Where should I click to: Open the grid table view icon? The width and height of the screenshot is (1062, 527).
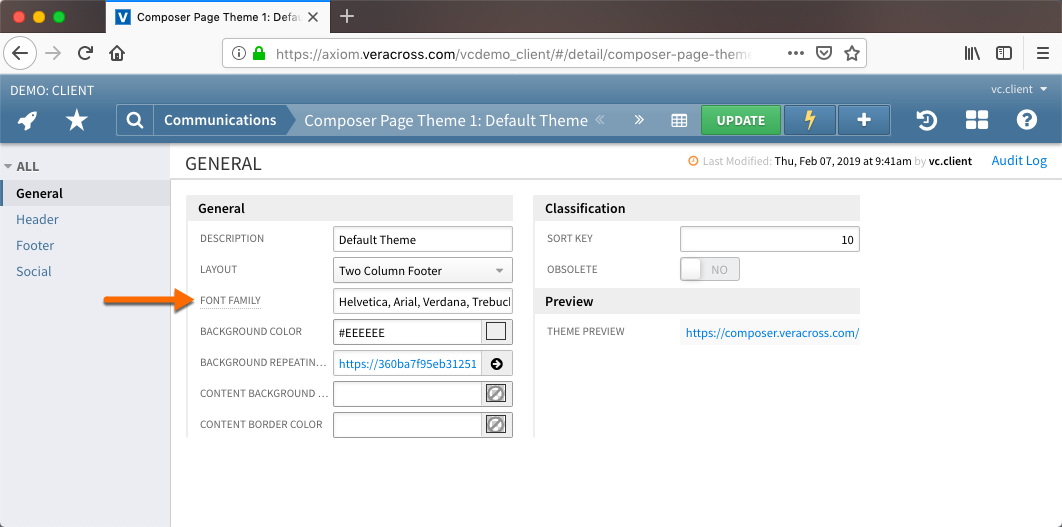pyautogui.click(x=679, y=120)
